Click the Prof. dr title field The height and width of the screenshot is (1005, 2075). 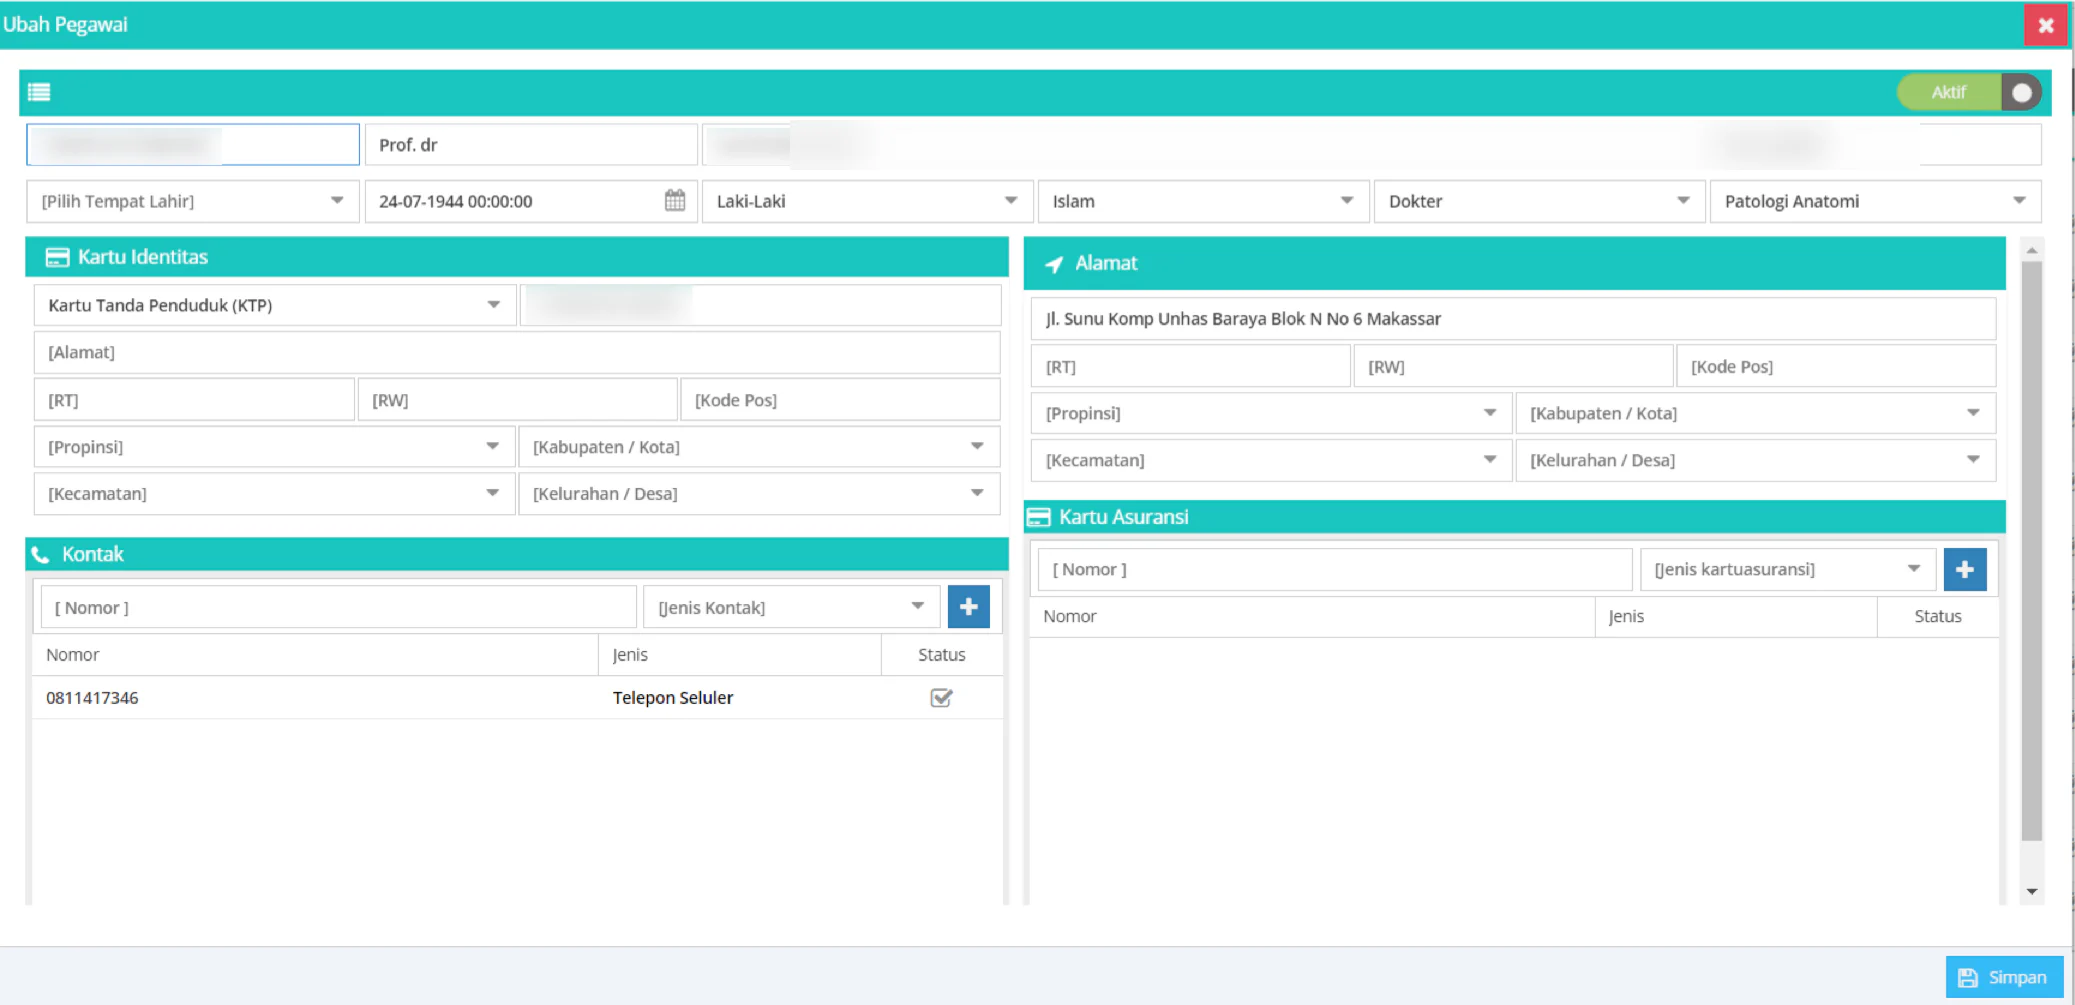pos(531,145)
